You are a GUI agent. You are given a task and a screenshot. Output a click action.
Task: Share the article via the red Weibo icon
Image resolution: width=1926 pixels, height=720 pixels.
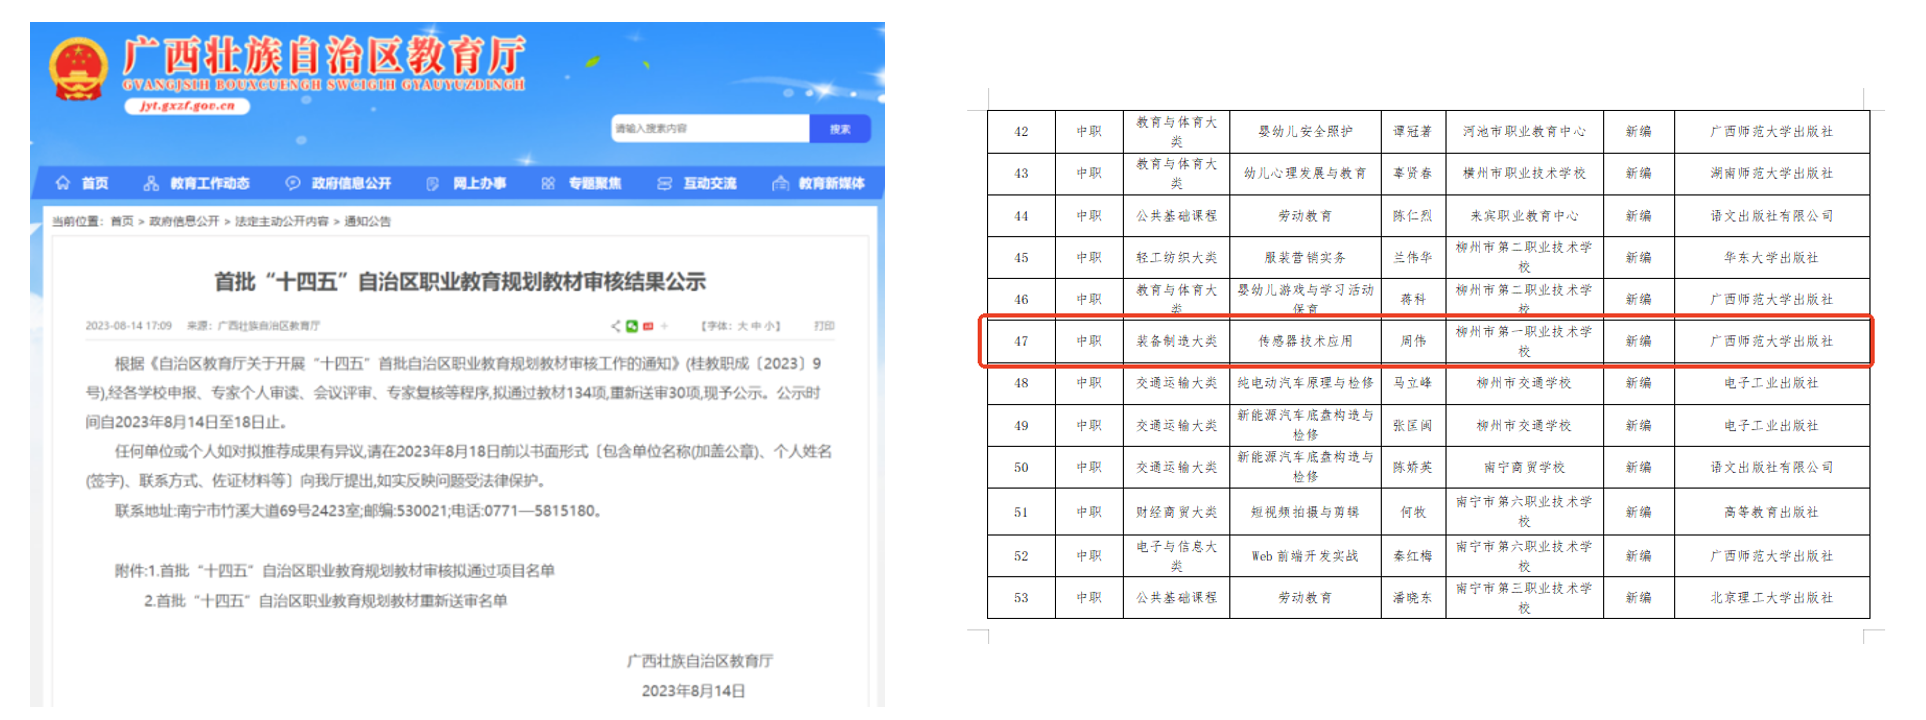pyautogui.click(x=648, y=326)
